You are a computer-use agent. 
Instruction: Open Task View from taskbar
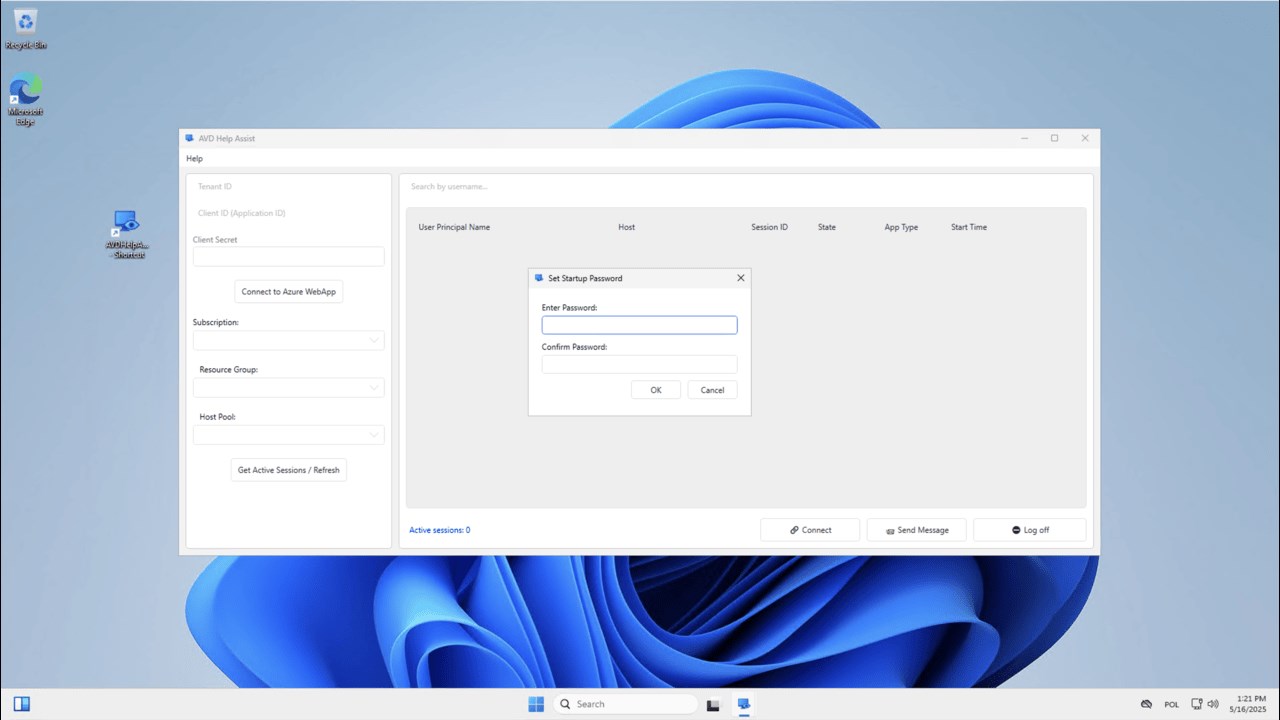(713, 704)
